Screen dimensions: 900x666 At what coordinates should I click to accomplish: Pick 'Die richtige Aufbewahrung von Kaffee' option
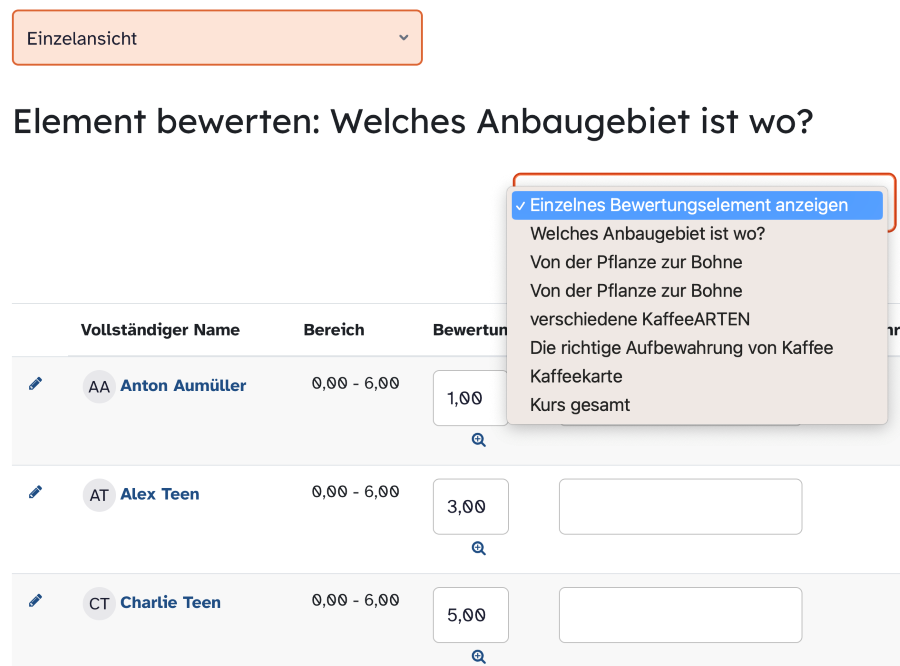tap(681, 348)
